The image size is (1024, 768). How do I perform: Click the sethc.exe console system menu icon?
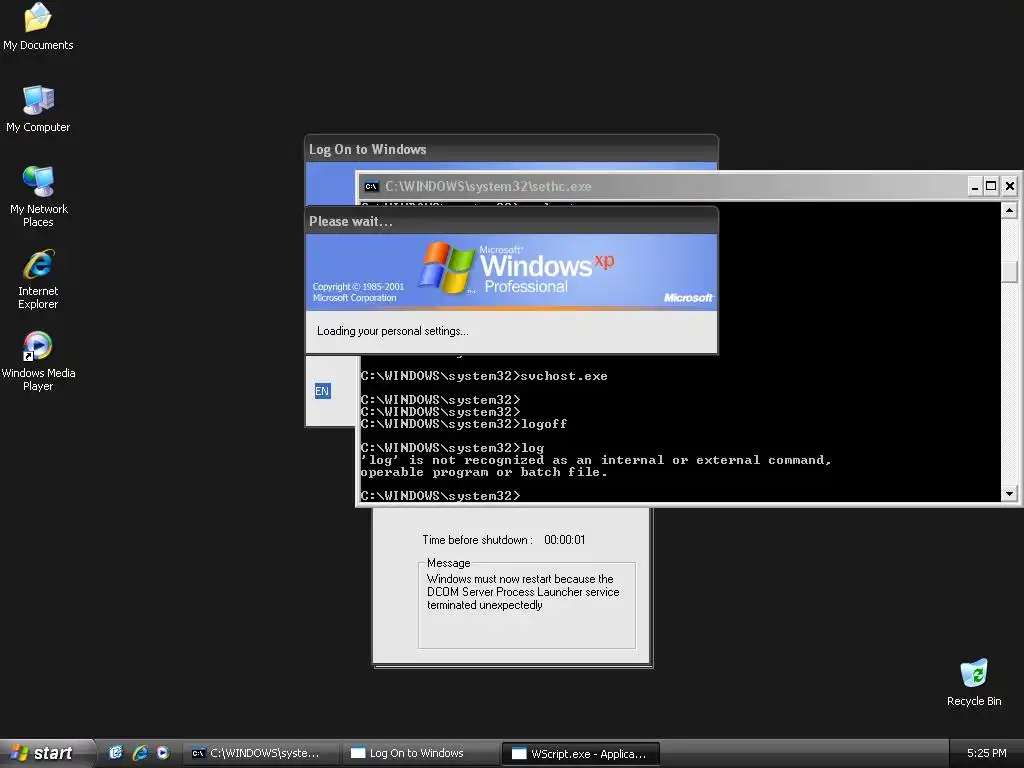(371, 186)
